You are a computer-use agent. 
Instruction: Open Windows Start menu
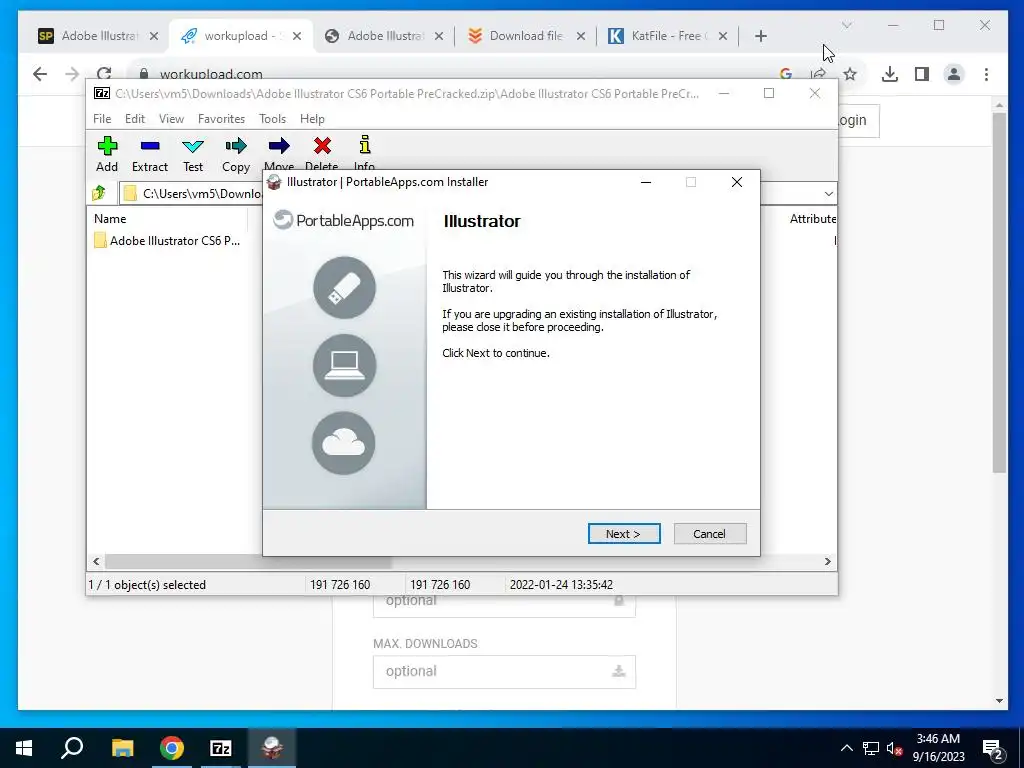[24, 748]
